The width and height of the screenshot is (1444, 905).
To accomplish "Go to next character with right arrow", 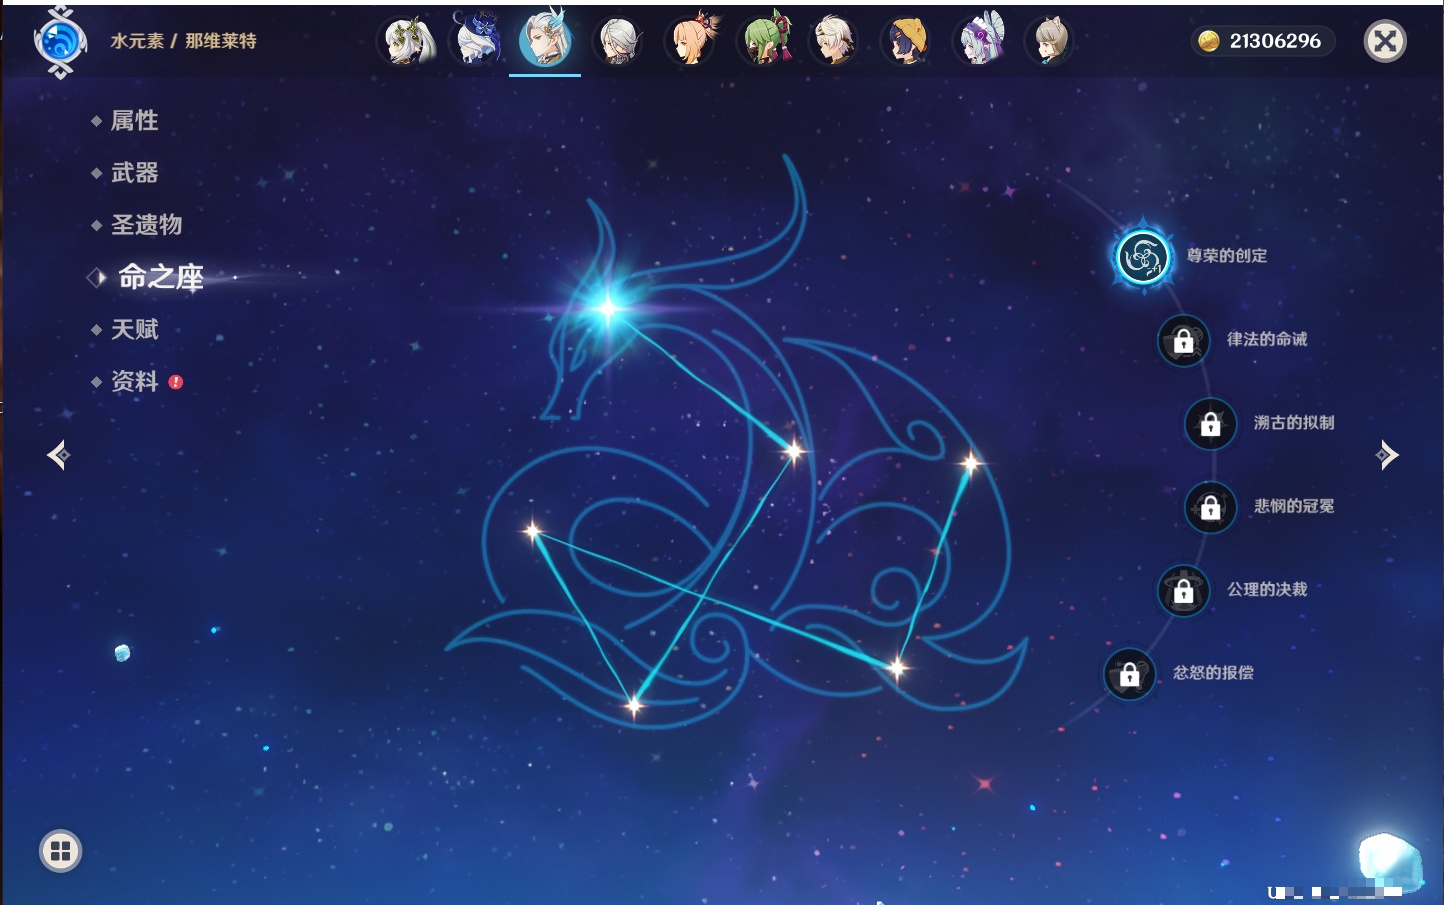I will point(1387,455).
